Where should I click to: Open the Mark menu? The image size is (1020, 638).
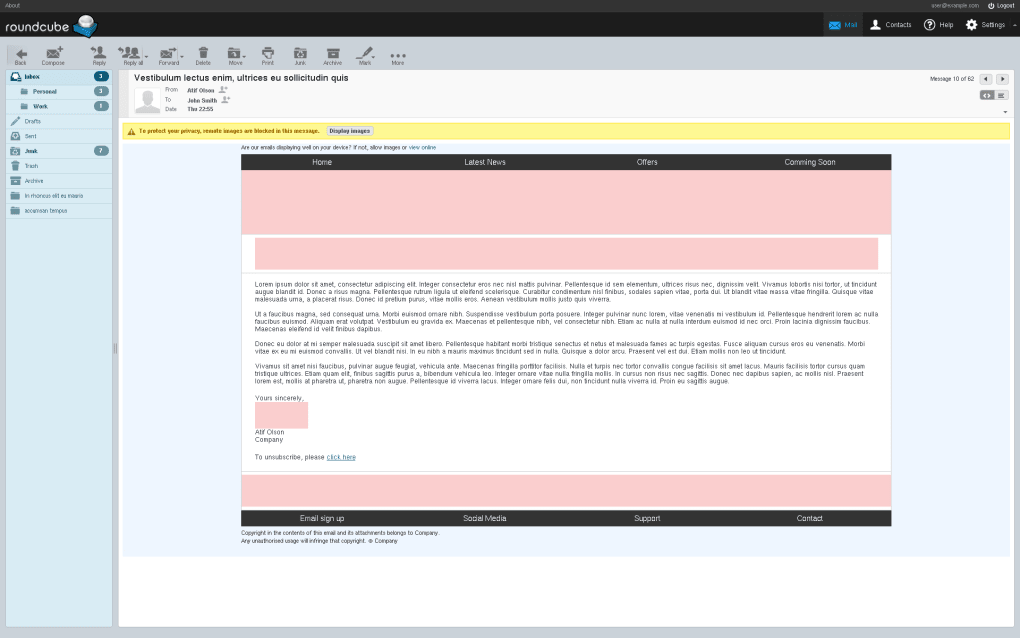coord(365,54)
